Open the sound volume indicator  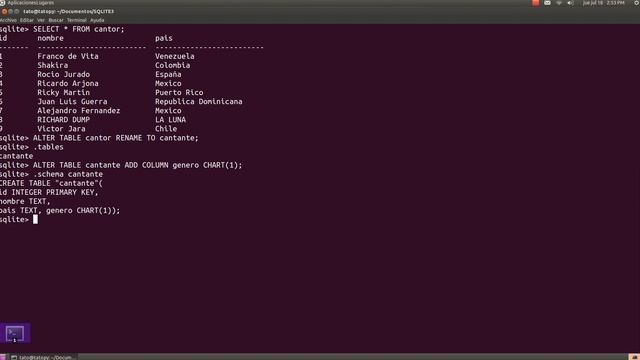pos(571,3)
